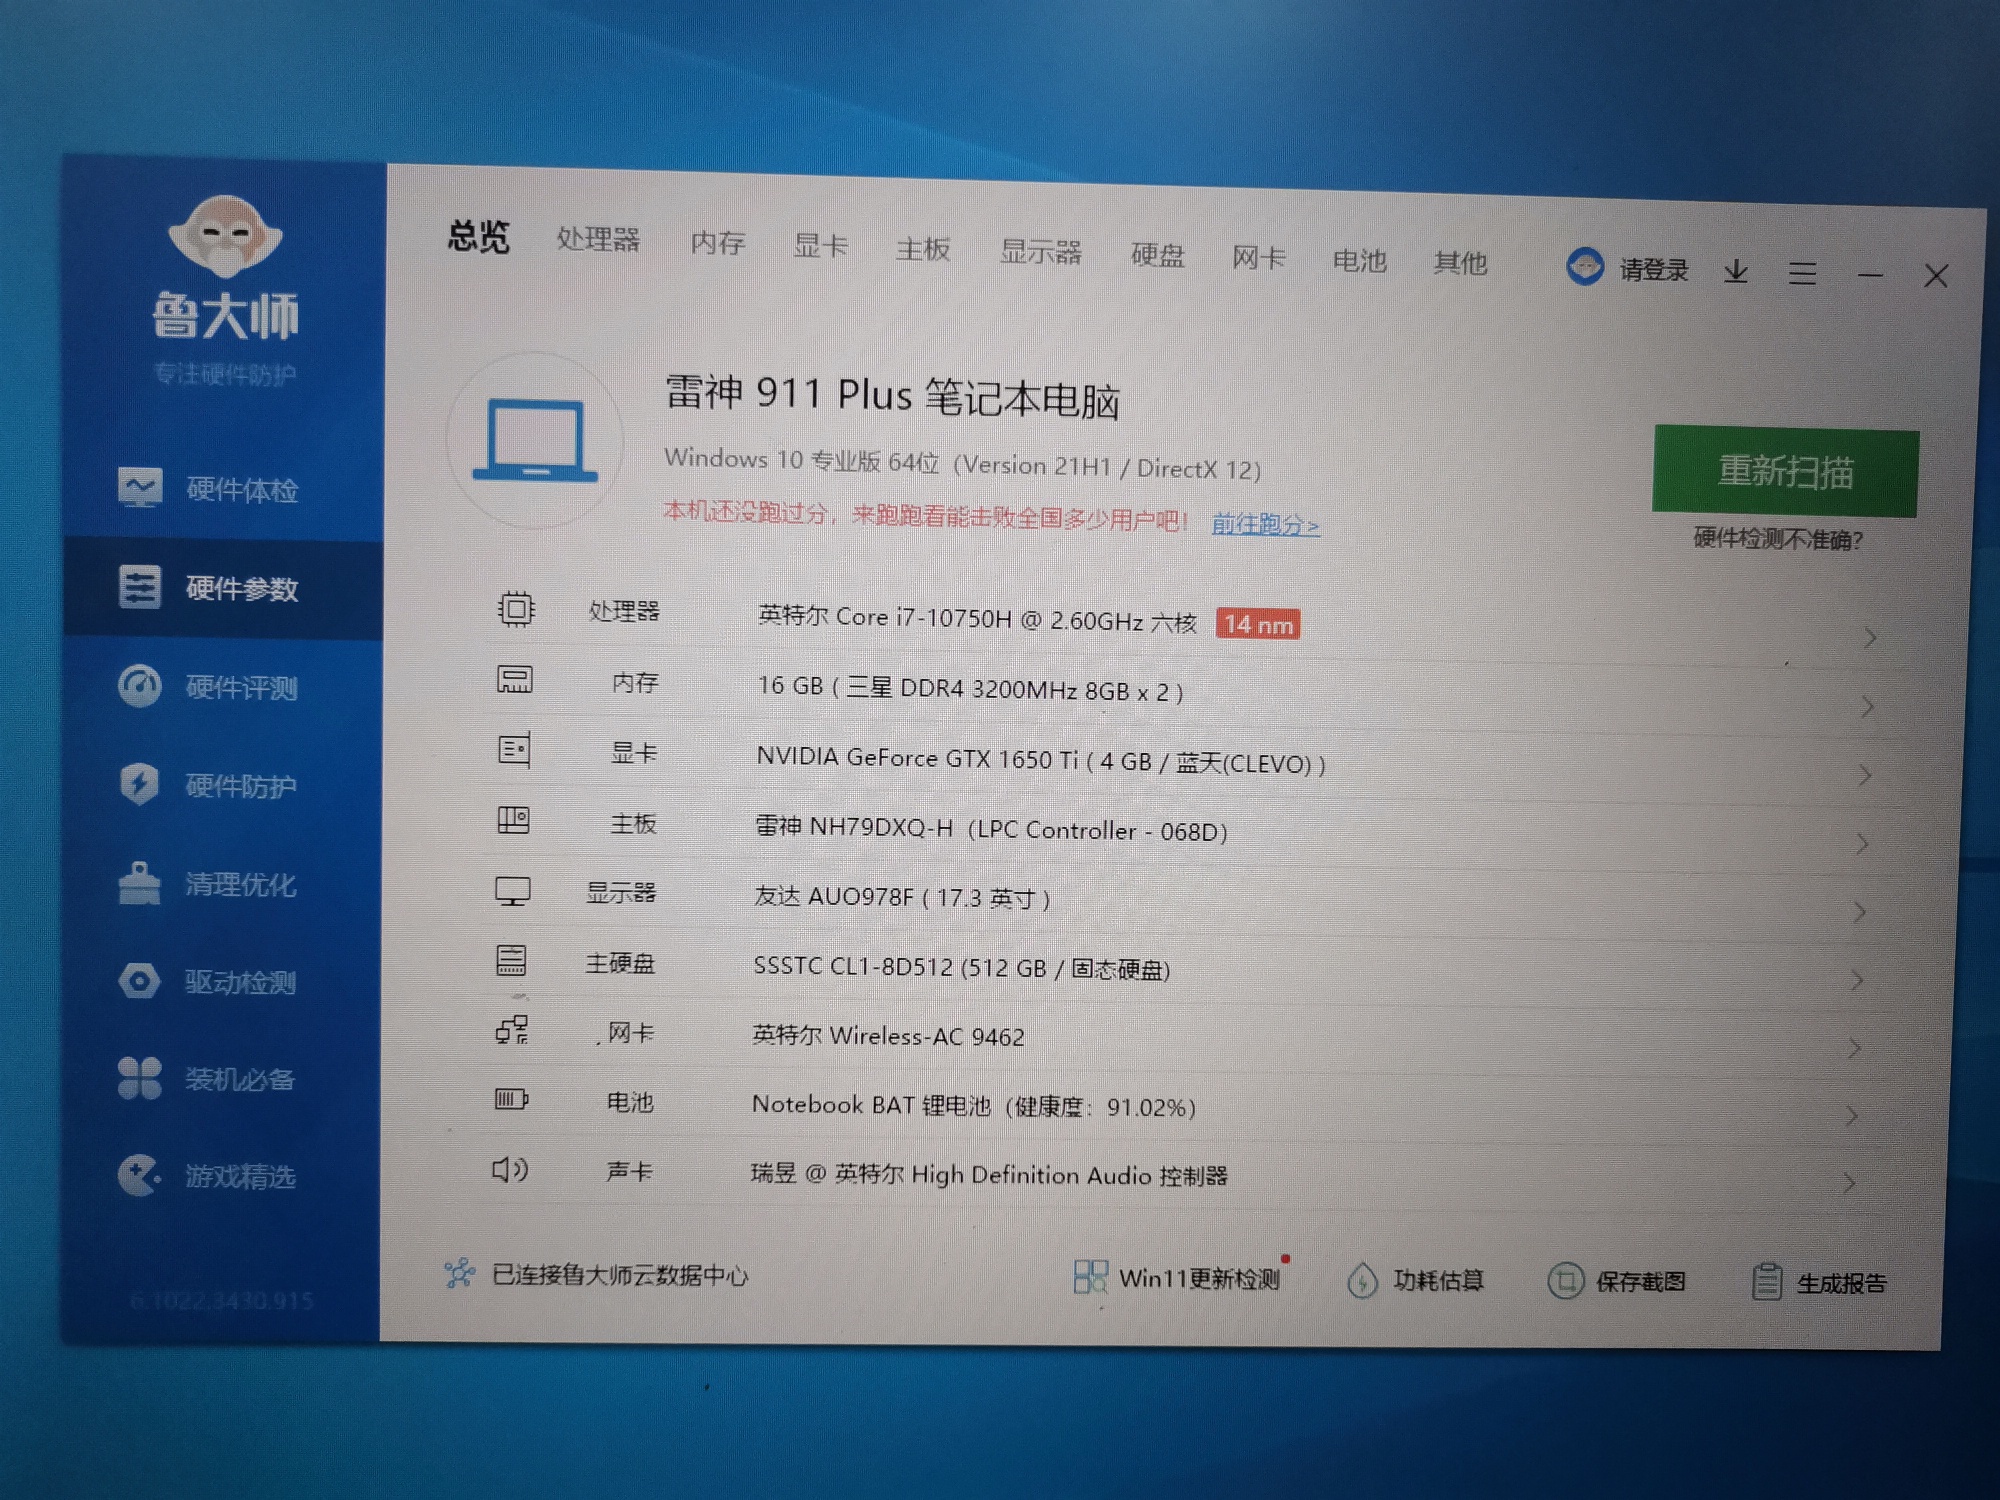Click the monitor display icon
This screenshot has height=1500, width=2000.
pyautogui.click(x=513, y=891)
